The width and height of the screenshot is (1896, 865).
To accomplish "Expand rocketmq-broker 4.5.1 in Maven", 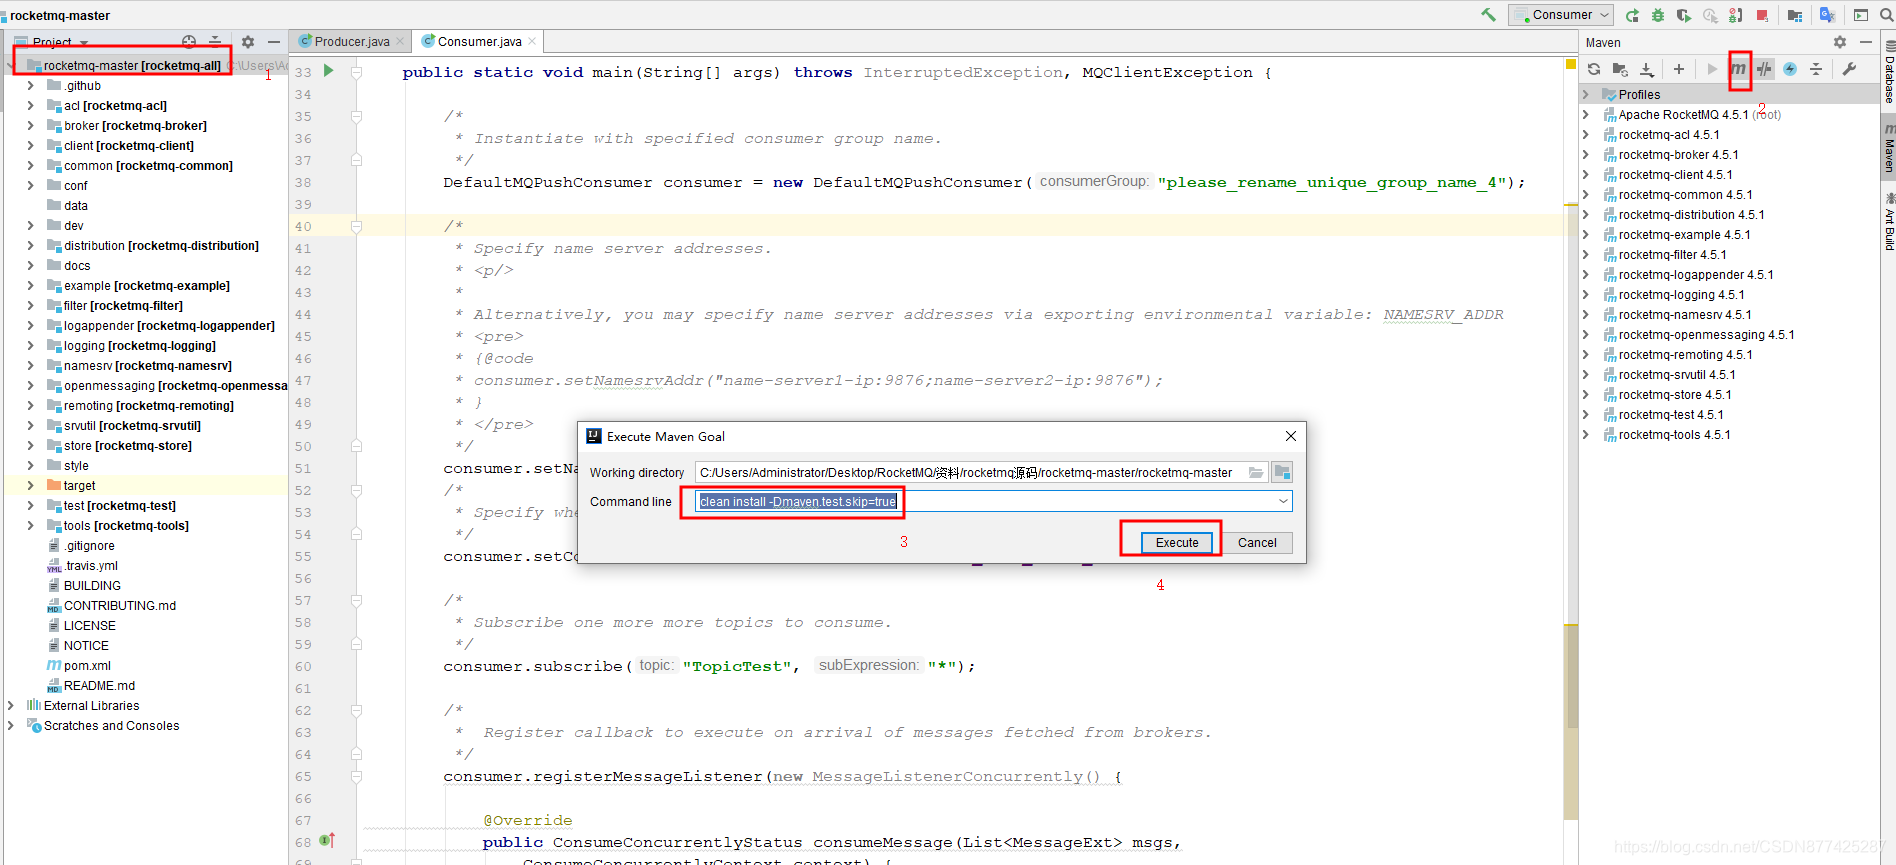I will (1586, 154).
